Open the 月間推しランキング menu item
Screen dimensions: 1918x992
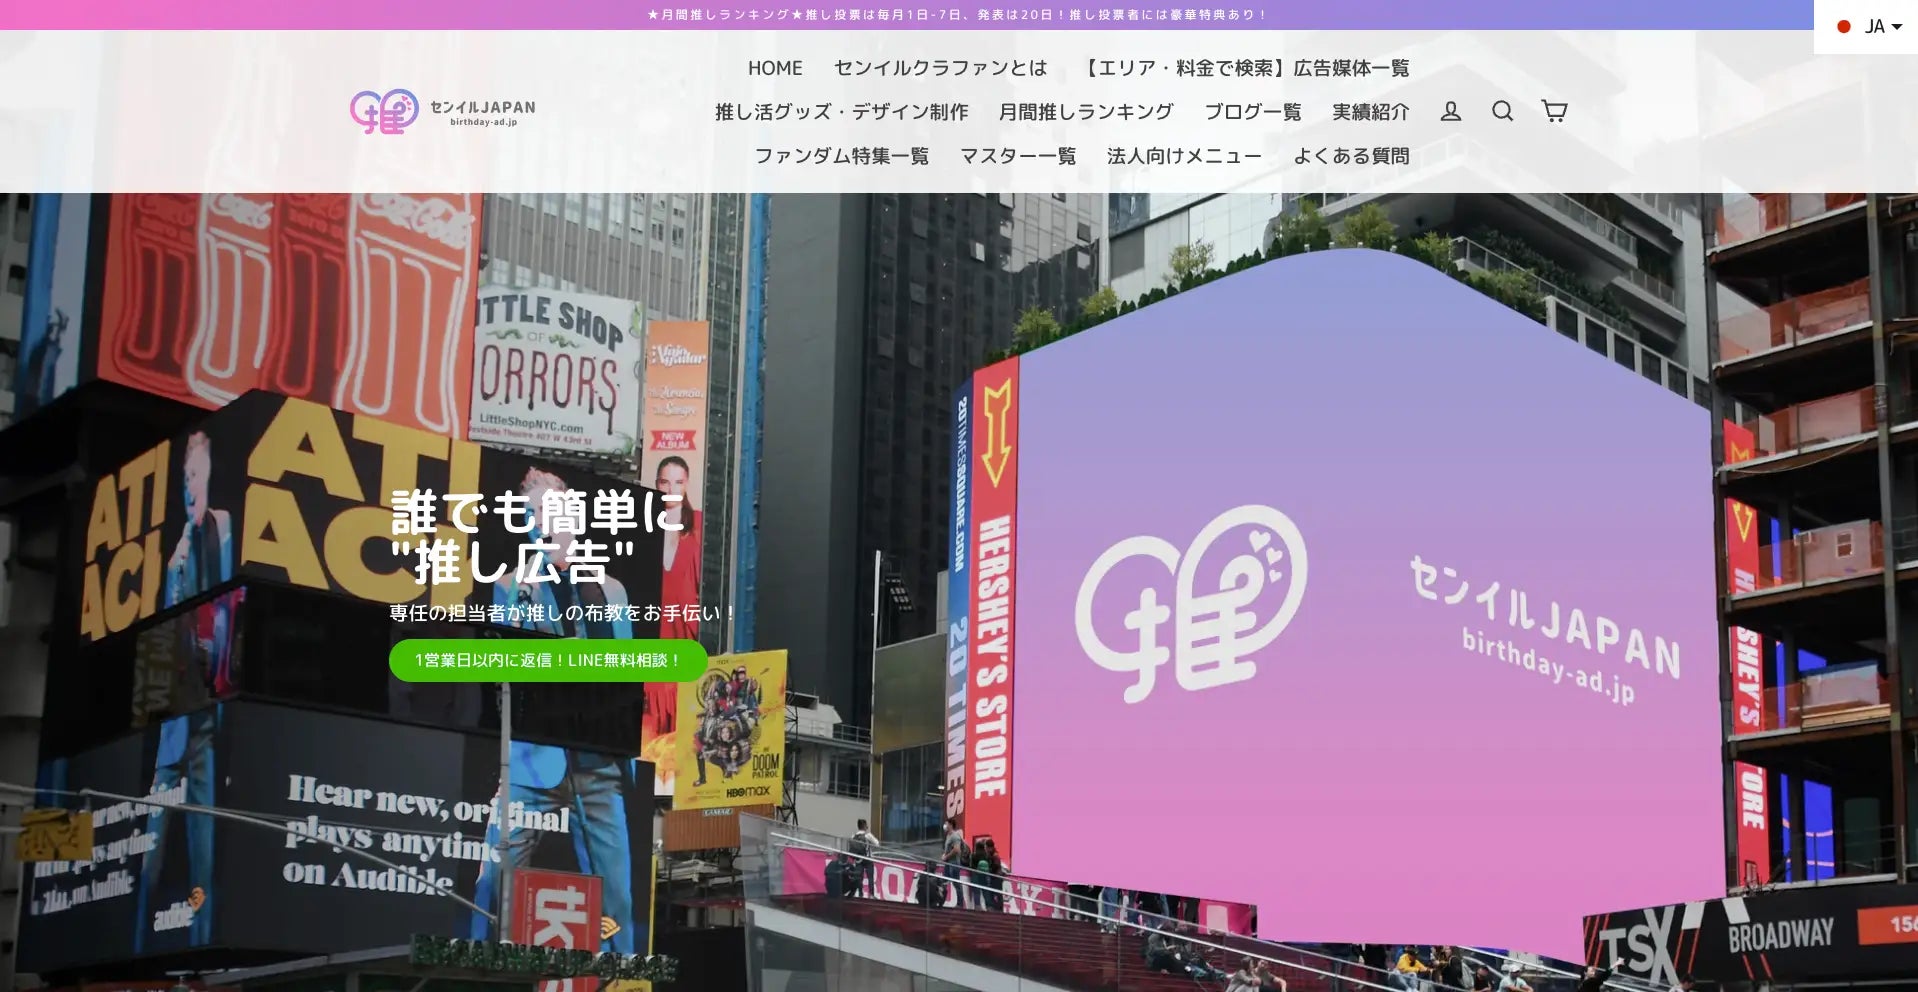coord(1086,112)
